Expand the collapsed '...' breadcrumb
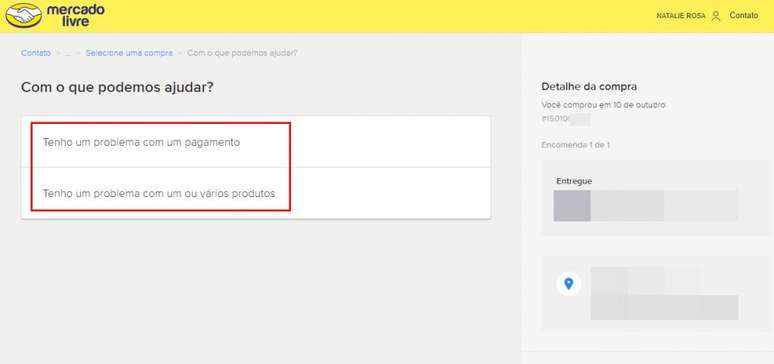Image resolution: width=774 pixels, height=364 pixels. (x=68, y=53)
